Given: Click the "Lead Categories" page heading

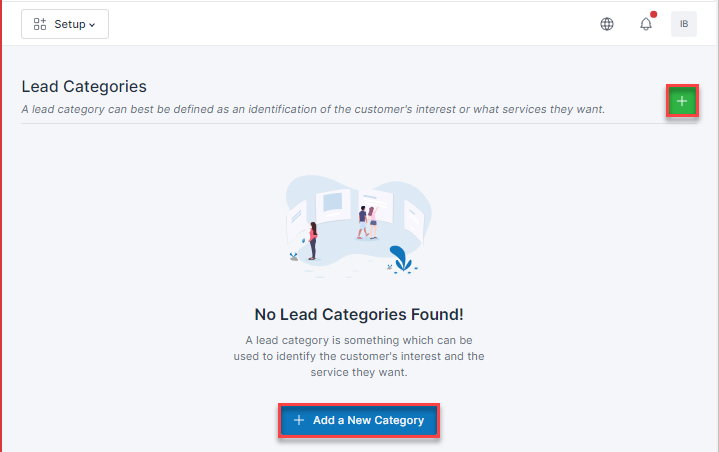Looking at the screenshot, I should pyautogui.click(x=84, y=87).
